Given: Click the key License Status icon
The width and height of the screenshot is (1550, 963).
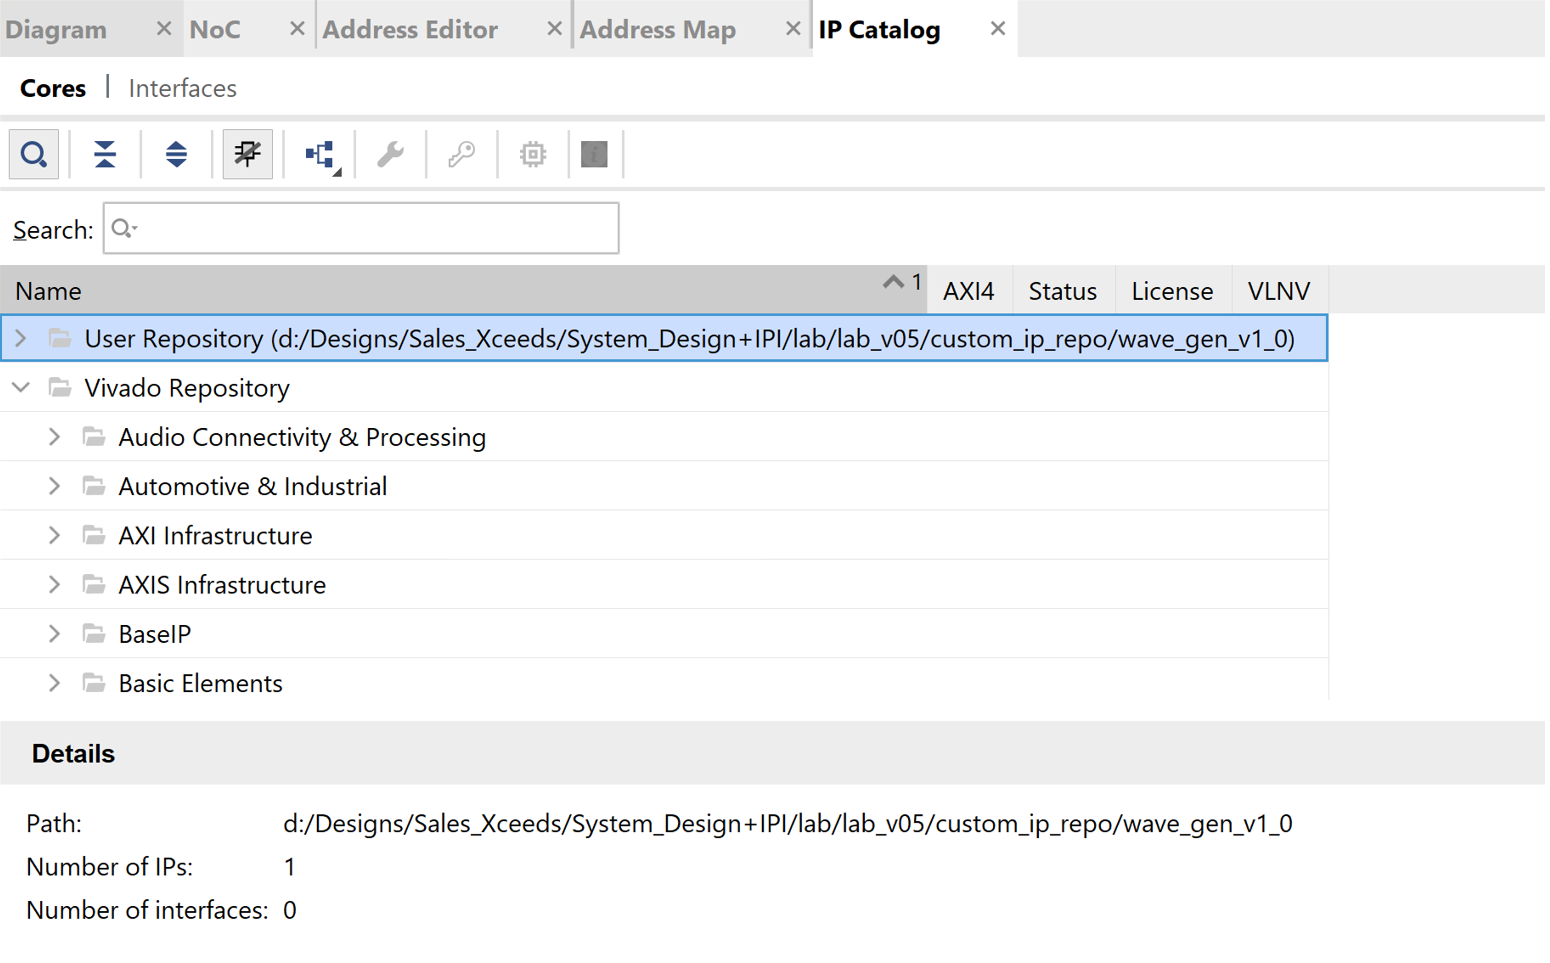Looking at the screenshot, I should [461, 154].
